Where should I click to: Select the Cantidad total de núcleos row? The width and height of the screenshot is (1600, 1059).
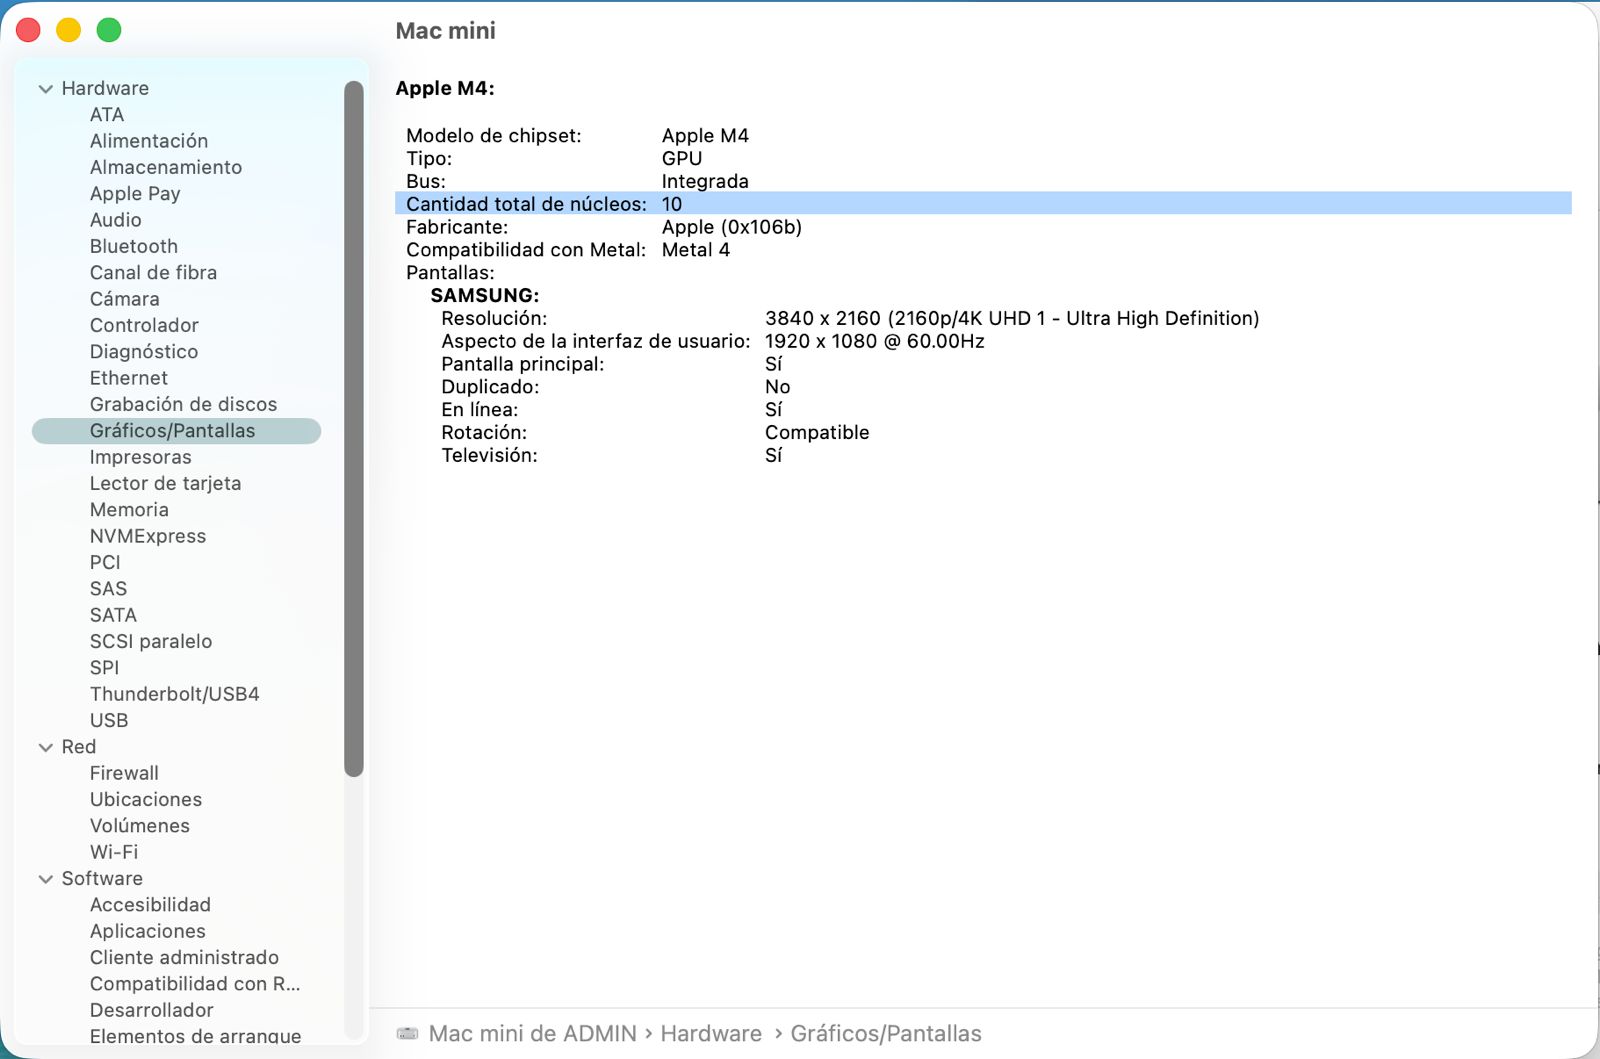983,204
